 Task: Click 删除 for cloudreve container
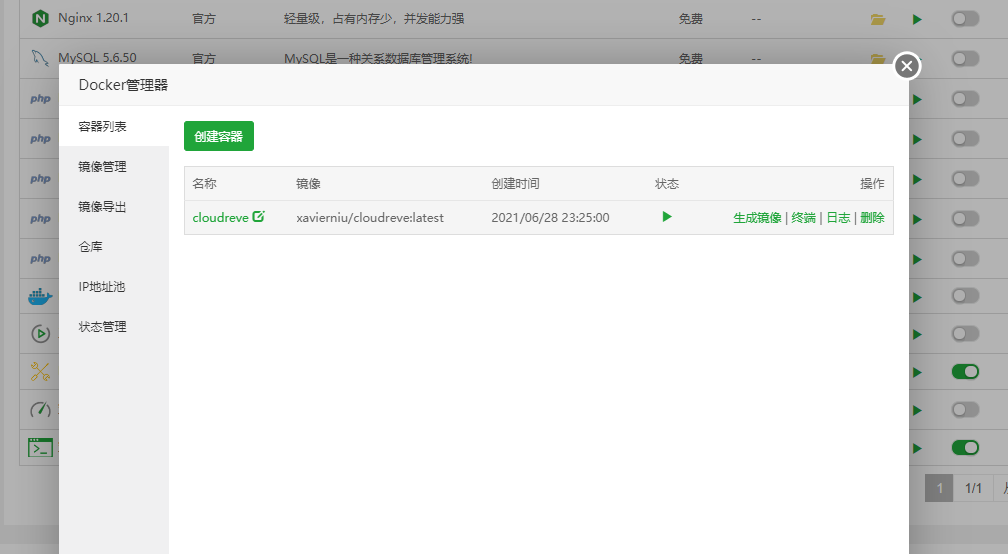pyautogui.click(x=872, y=218)
